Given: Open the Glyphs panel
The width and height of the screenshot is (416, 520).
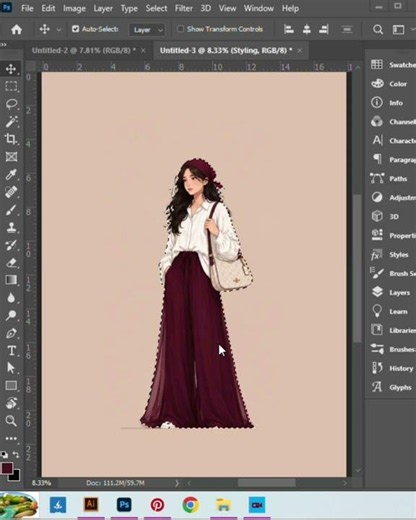Looking at the screenshot, I should point(391,387).
